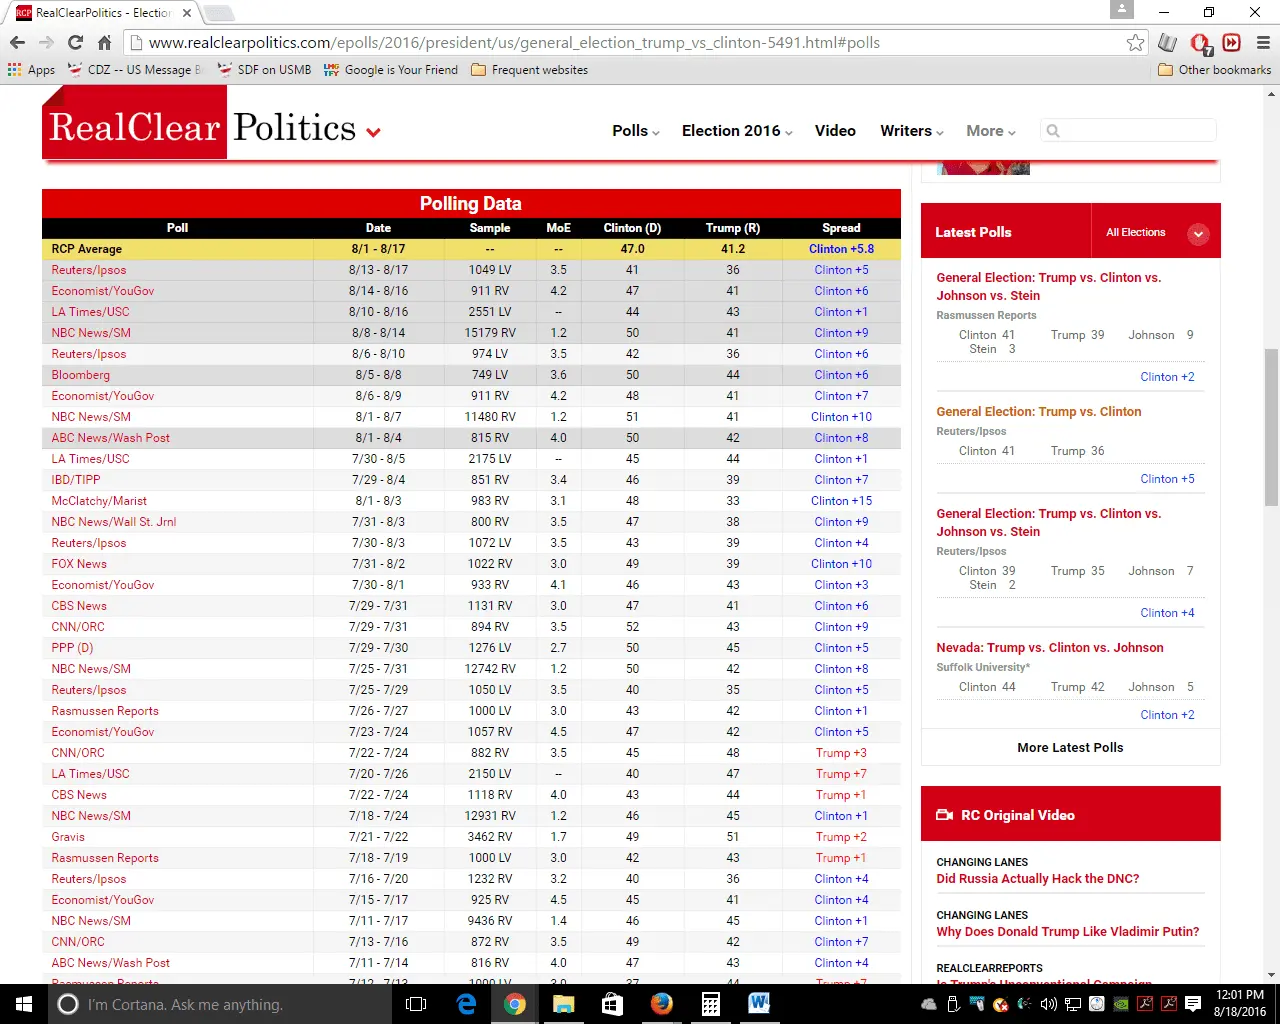Click the Windows Start button
Image resolution: width=1280 pixels, height=1024 pixels.
click(24, 1004)
